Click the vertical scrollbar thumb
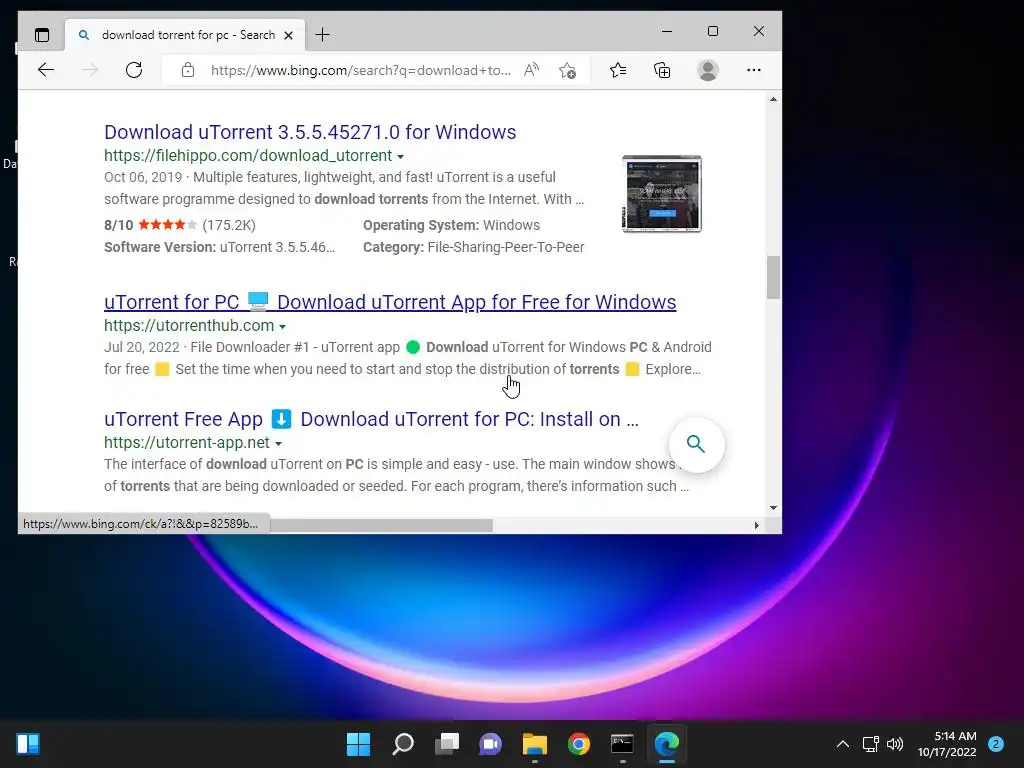 coord(773,278)
